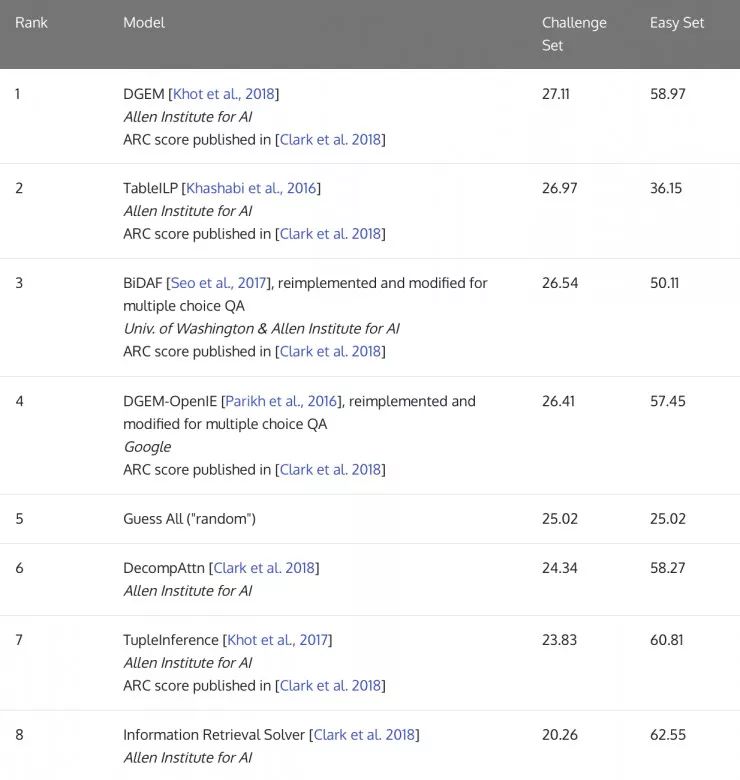This screenshot has height=780, width=740.
Task: Click the Rank column header
Action: tap(31, 23)
